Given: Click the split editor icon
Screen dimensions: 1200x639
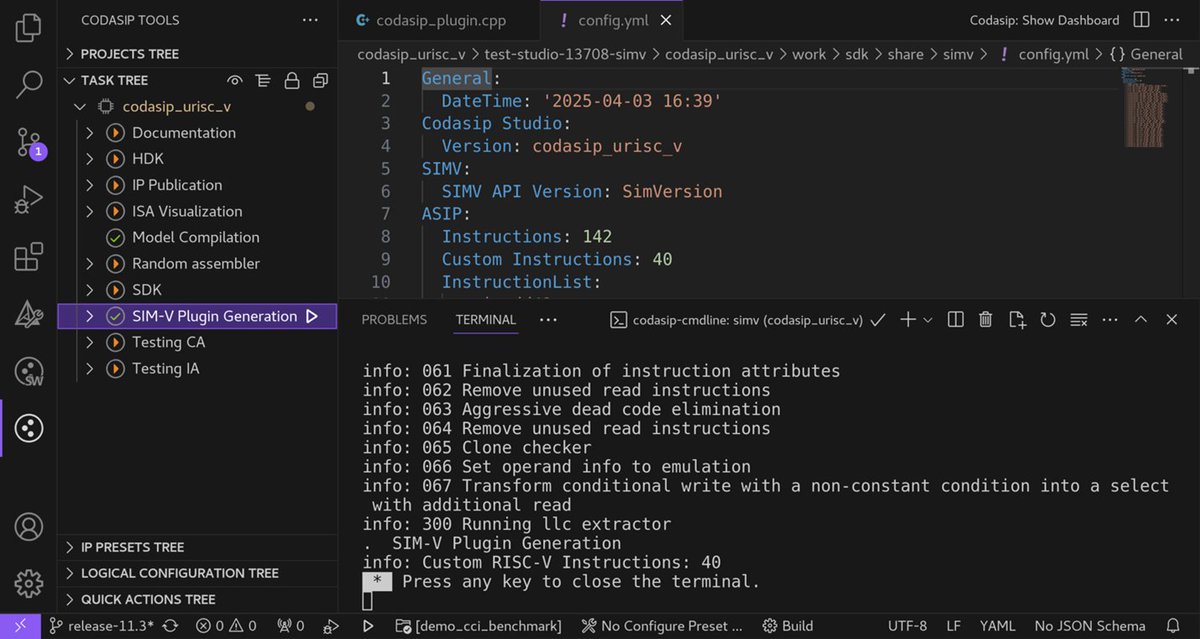Looking at the screenshot, I should pyautogui.click(x=1141, y=20).
